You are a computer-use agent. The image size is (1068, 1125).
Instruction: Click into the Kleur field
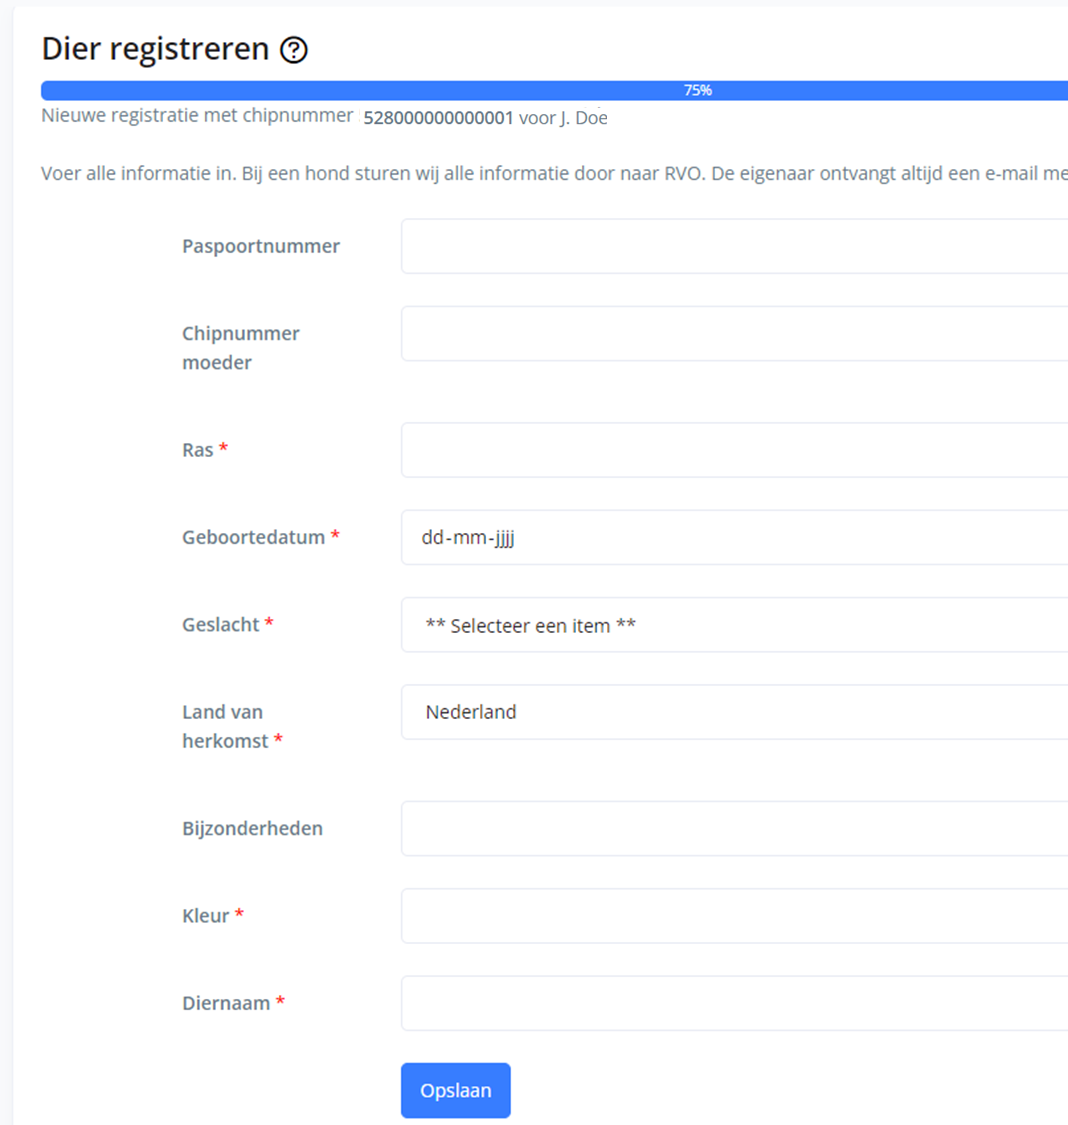(x=734, y=916)
